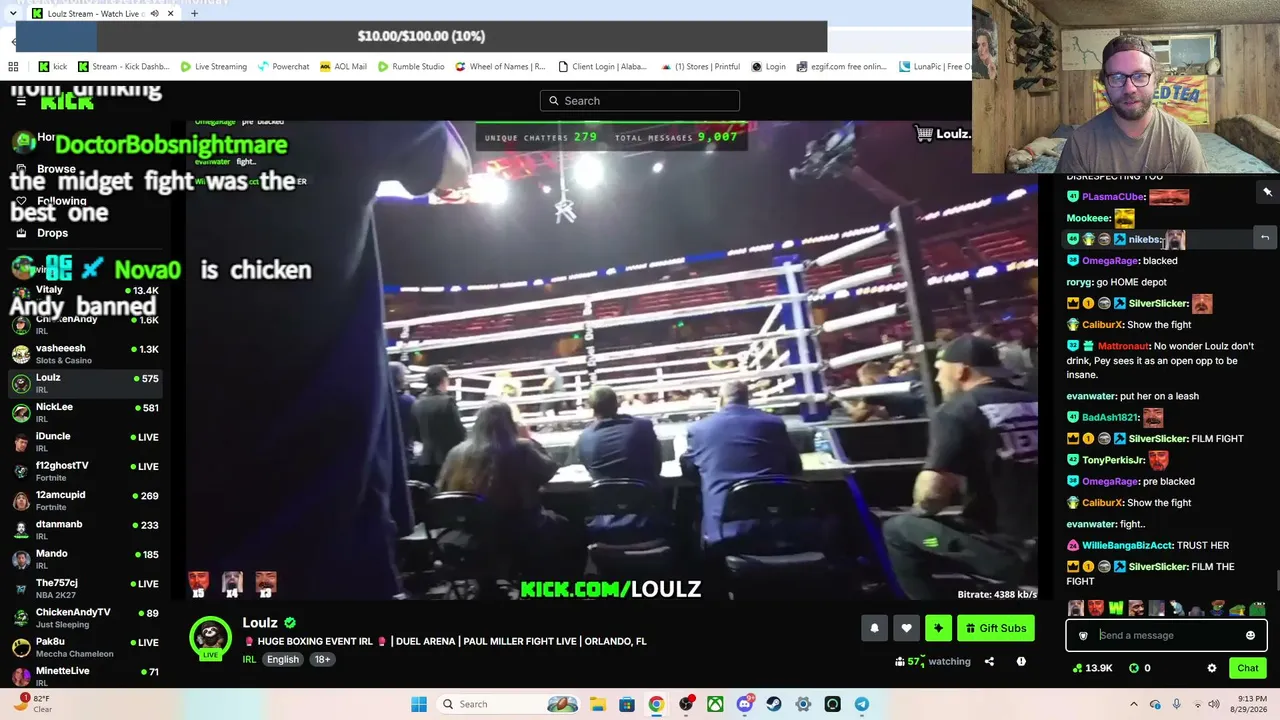
Task: Open MinetteLive channel in the sidebar
Action: click(x=85, y=675)
